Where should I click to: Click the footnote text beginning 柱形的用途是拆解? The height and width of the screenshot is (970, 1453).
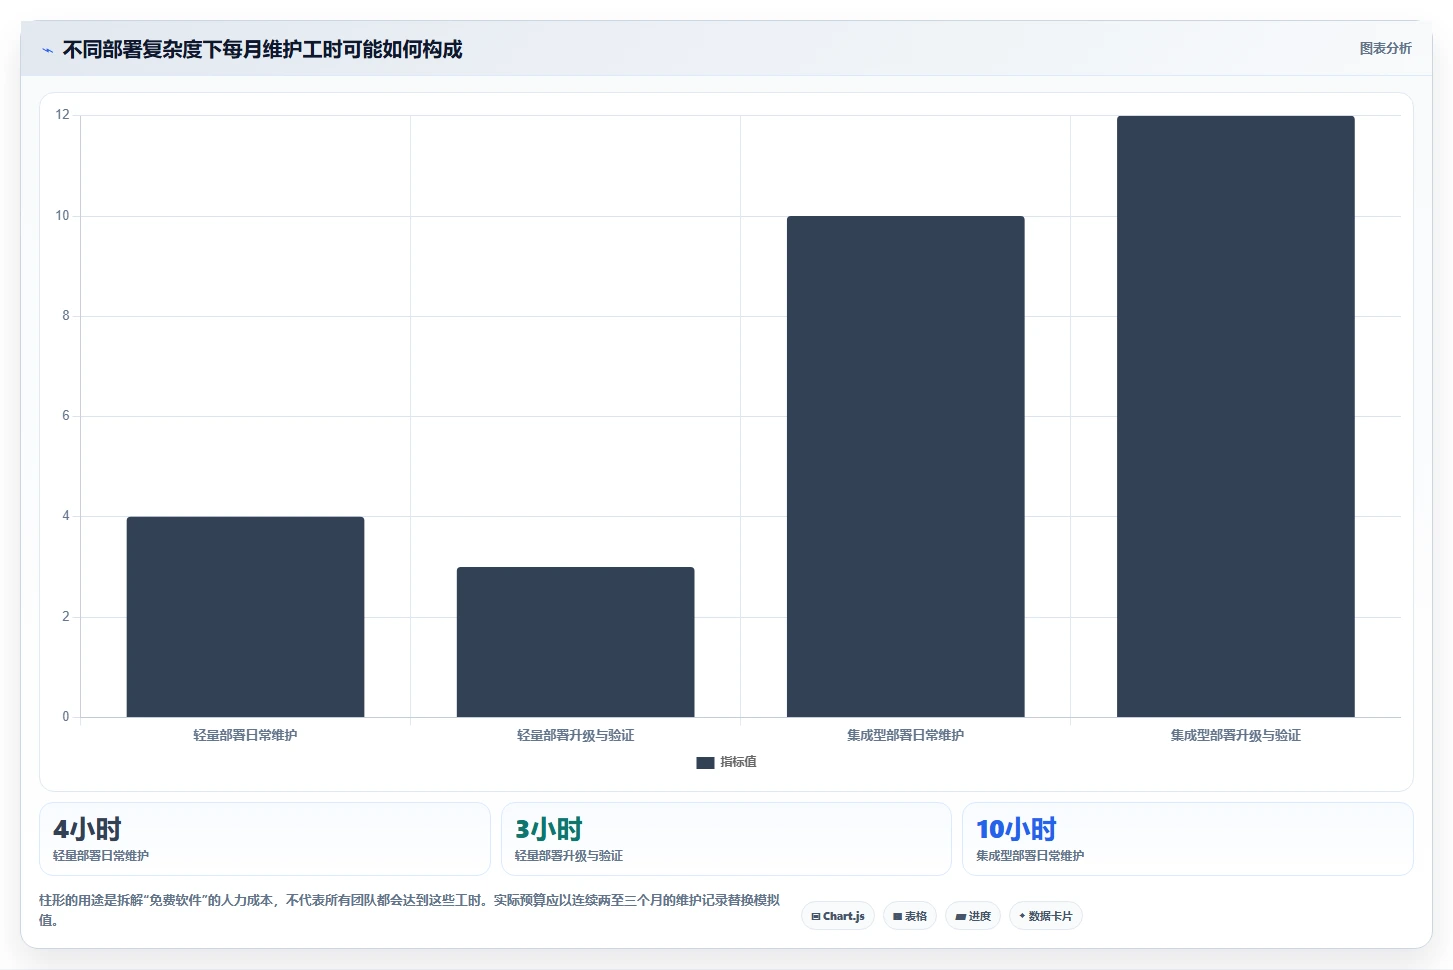409,910
